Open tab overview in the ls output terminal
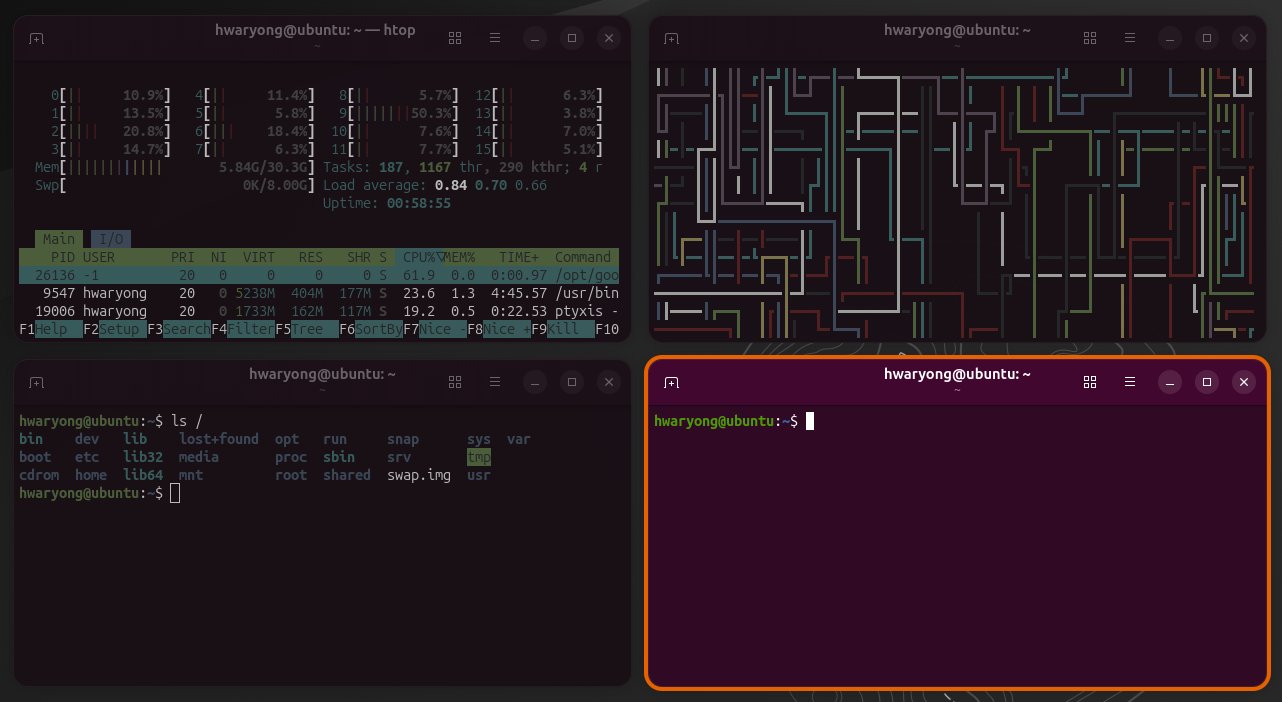This screenshot has width=1282, height=702. 455,381
